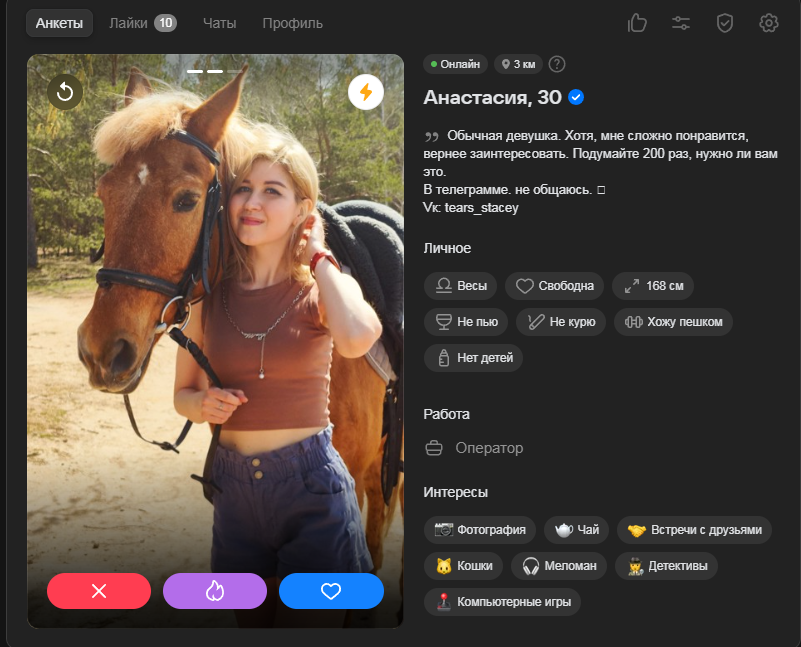Click the thumbs-up icon in top bar

(637, 23)
